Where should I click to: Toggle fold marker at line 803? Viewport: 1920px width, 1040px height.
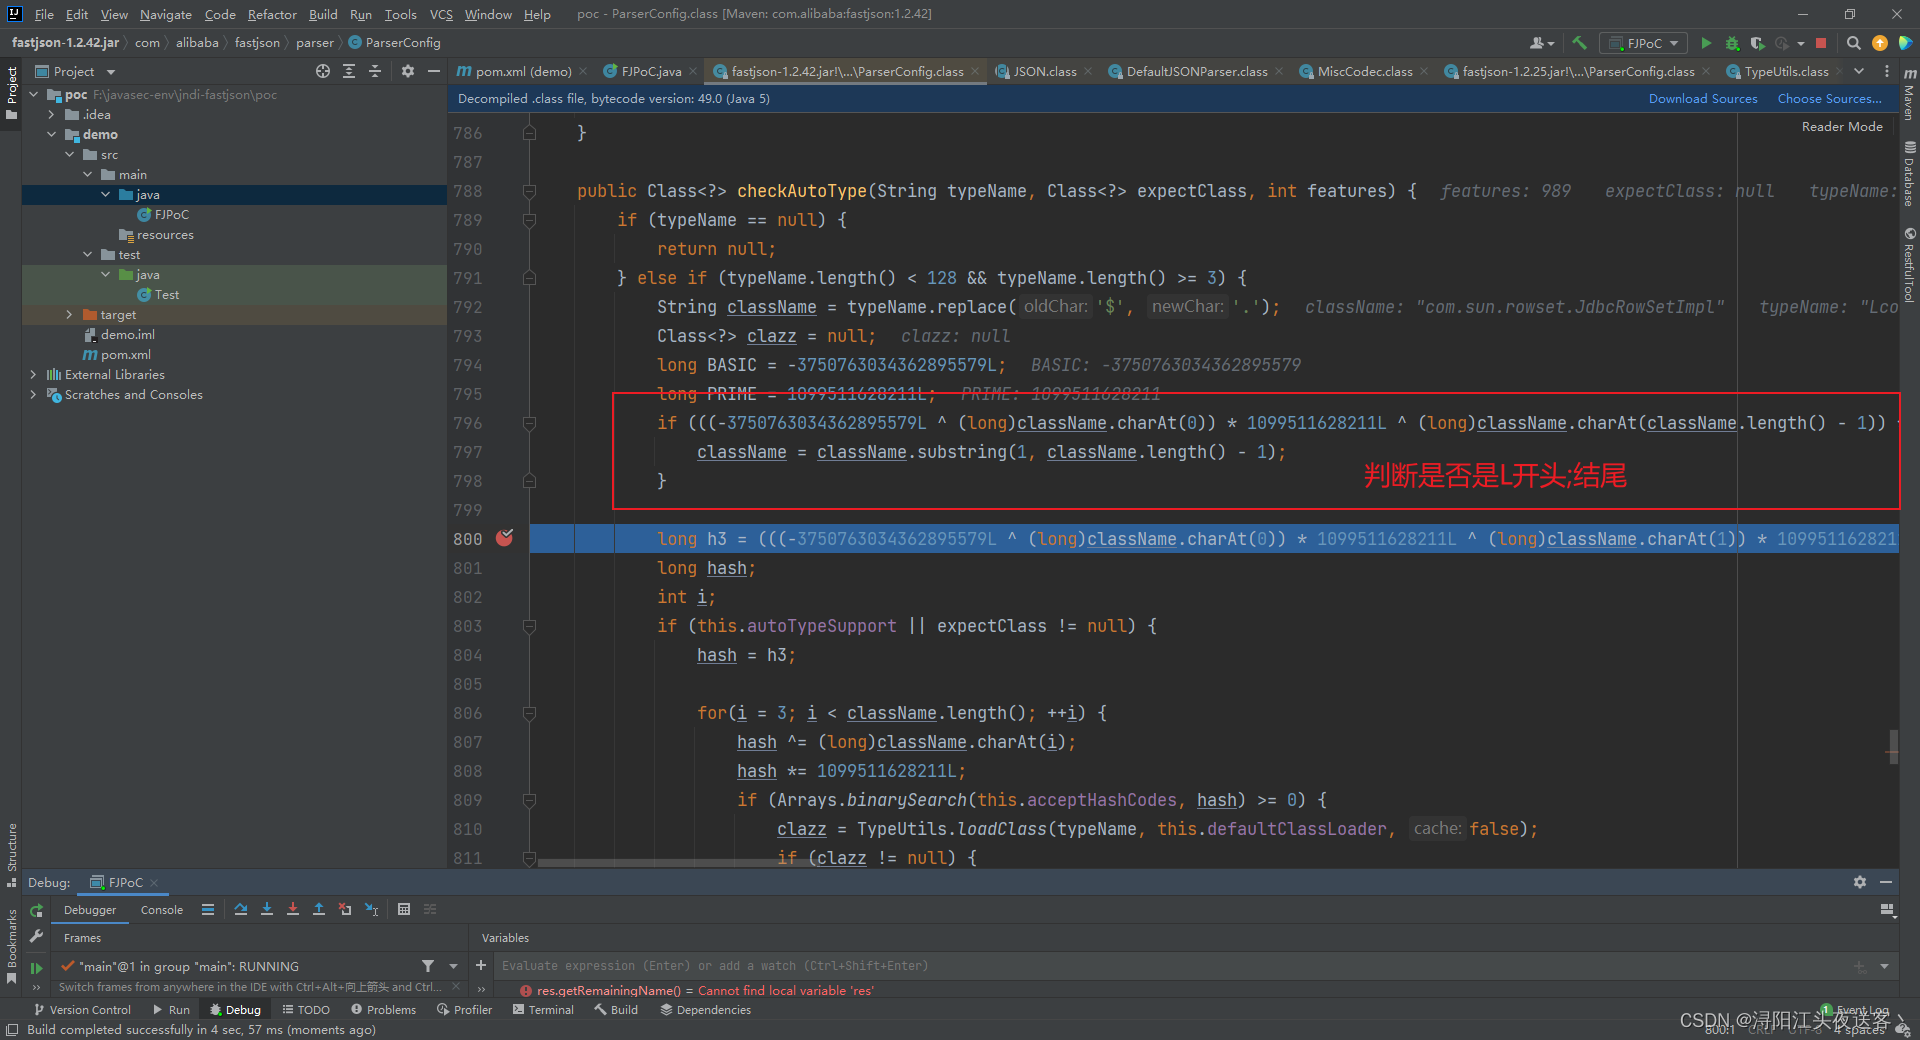pyautogui.click(x=529, y=626)
